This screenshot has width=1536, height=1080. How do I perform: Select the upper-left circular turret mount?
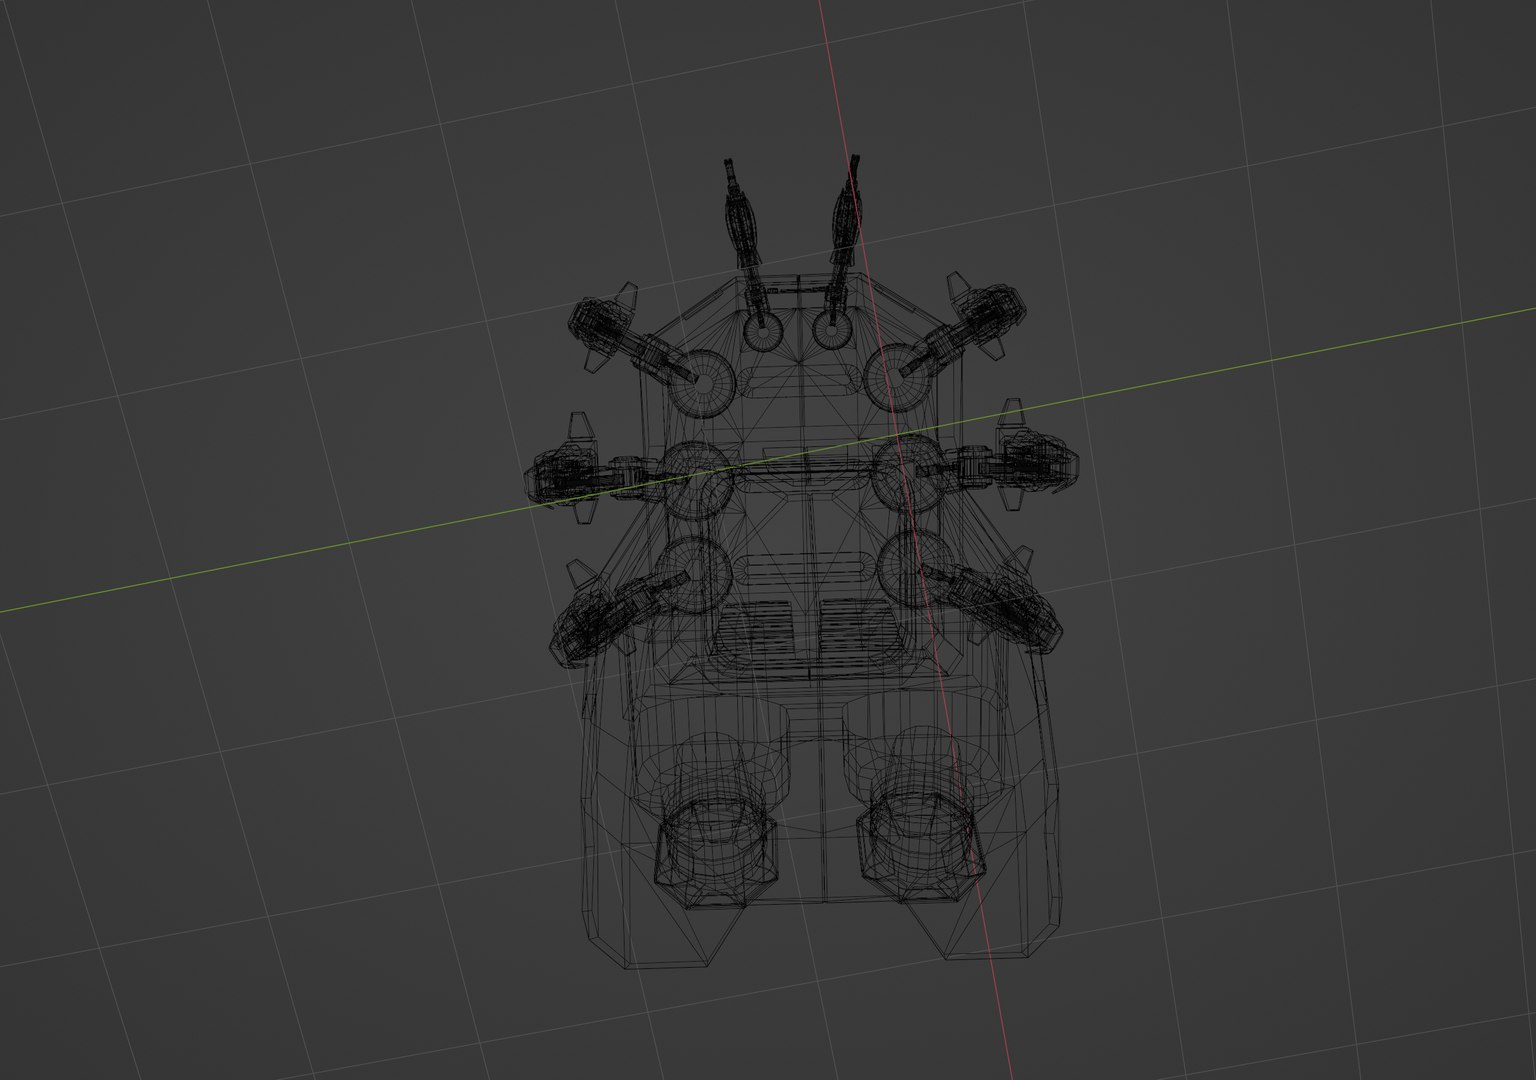(702, 383)
